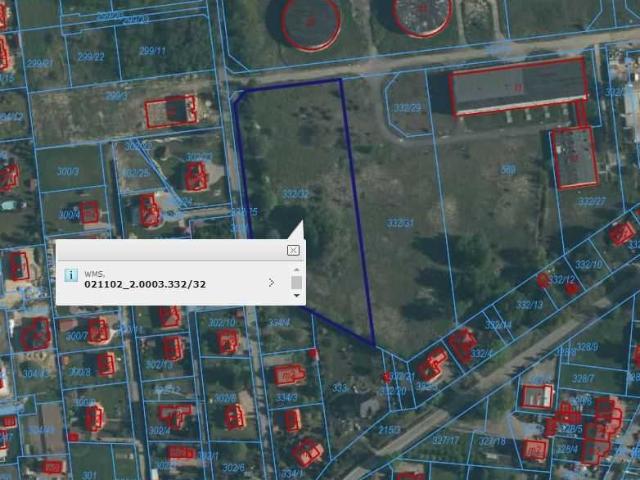The image size is (640, 480).
Task: Click parcel label 299/11 on map
Action: [152, 51]
